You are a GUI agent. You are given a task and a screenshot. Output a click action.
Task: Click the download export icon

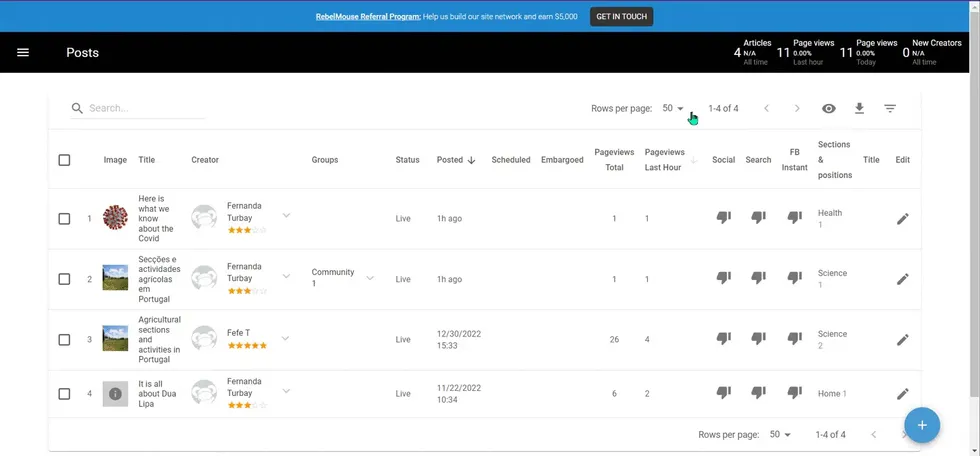coord(859,108)
